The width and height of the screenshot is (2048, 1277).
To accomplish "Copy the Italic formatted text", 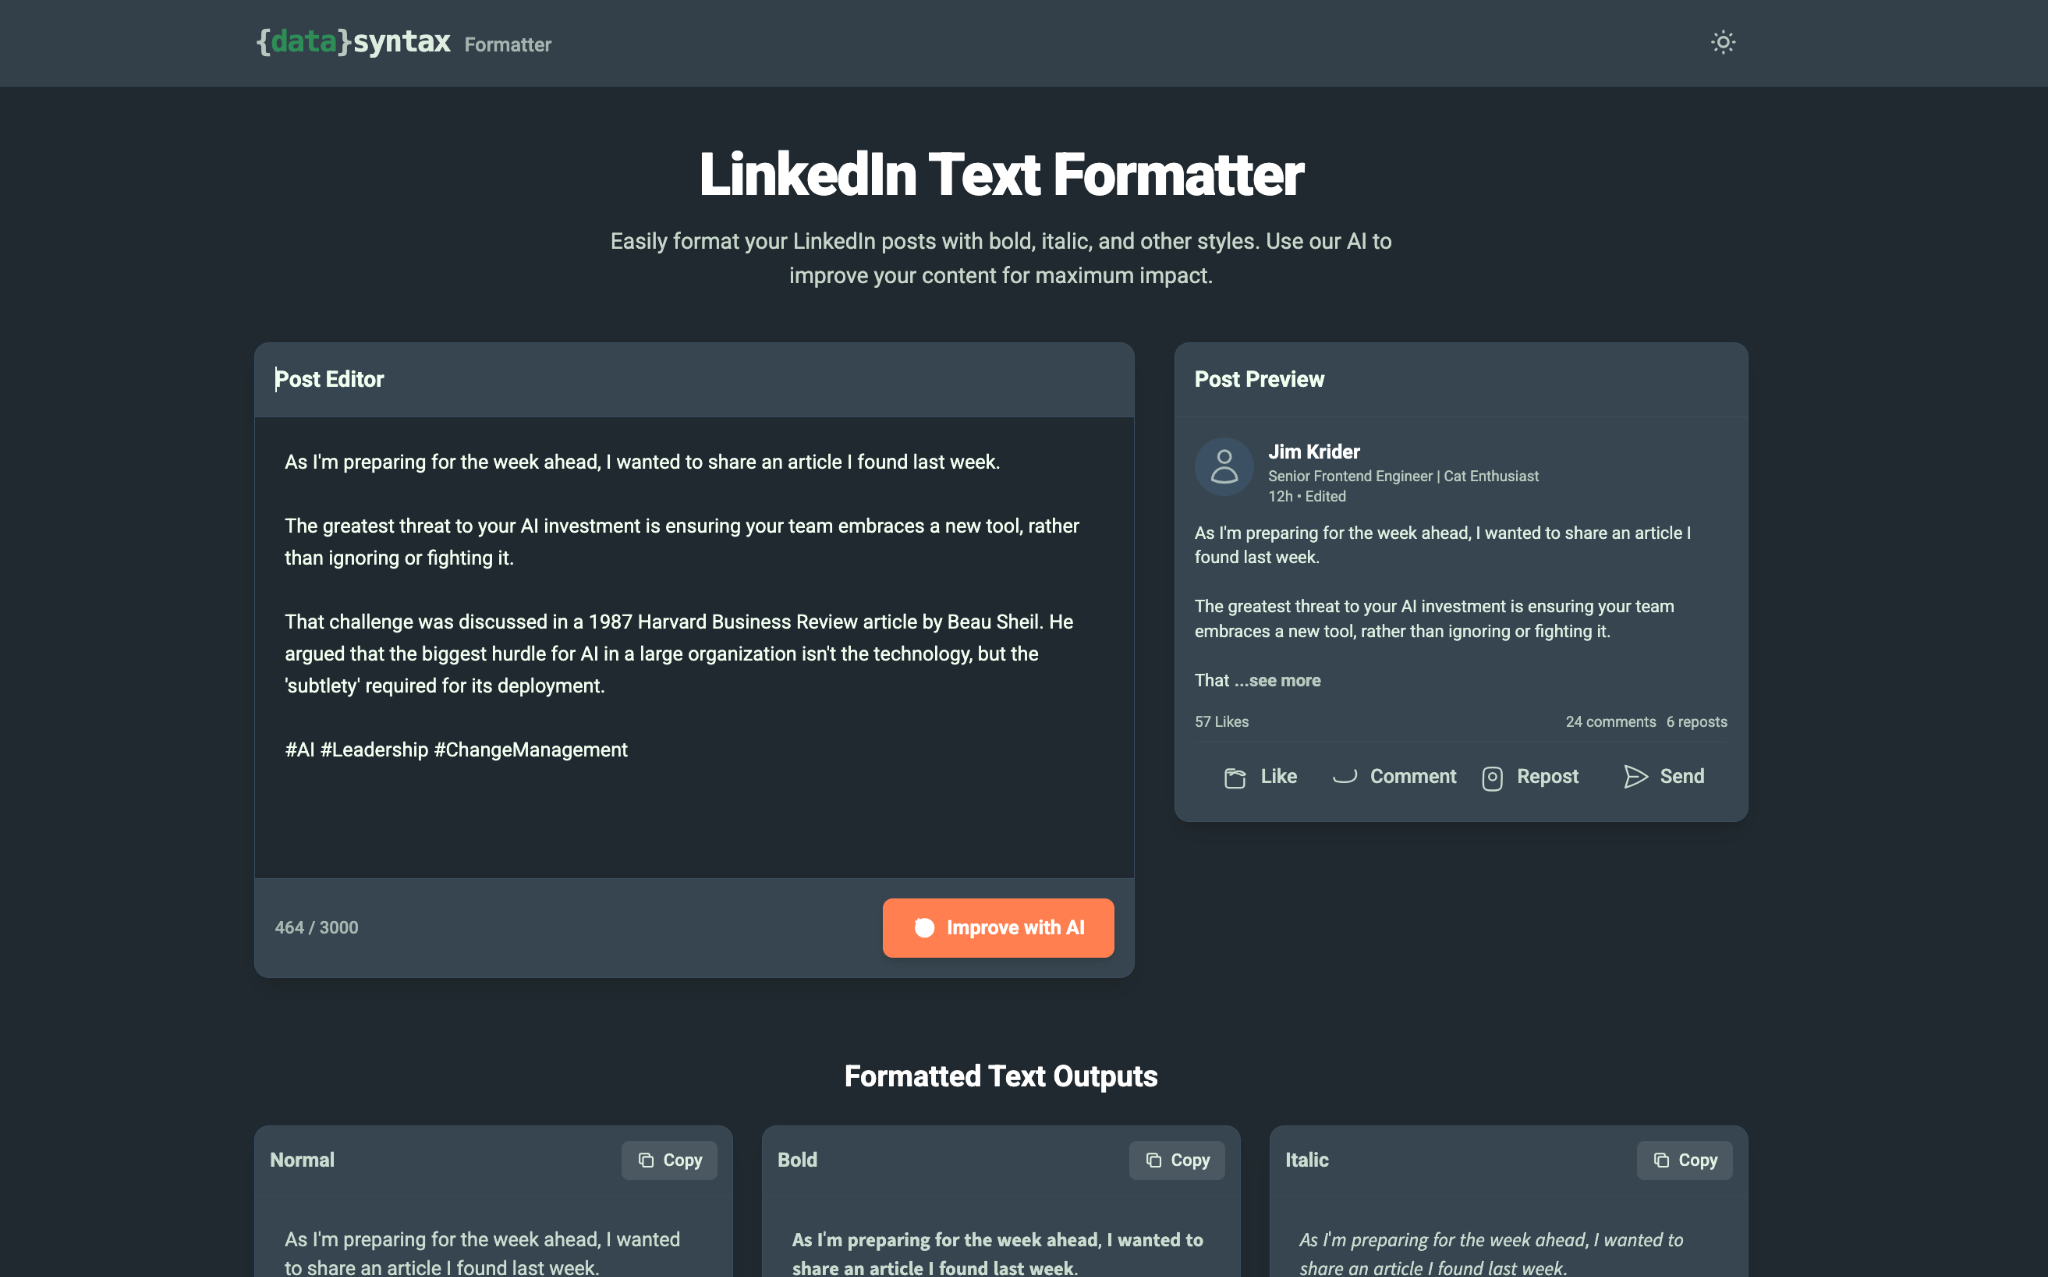I will [x=1685, y=1160].
